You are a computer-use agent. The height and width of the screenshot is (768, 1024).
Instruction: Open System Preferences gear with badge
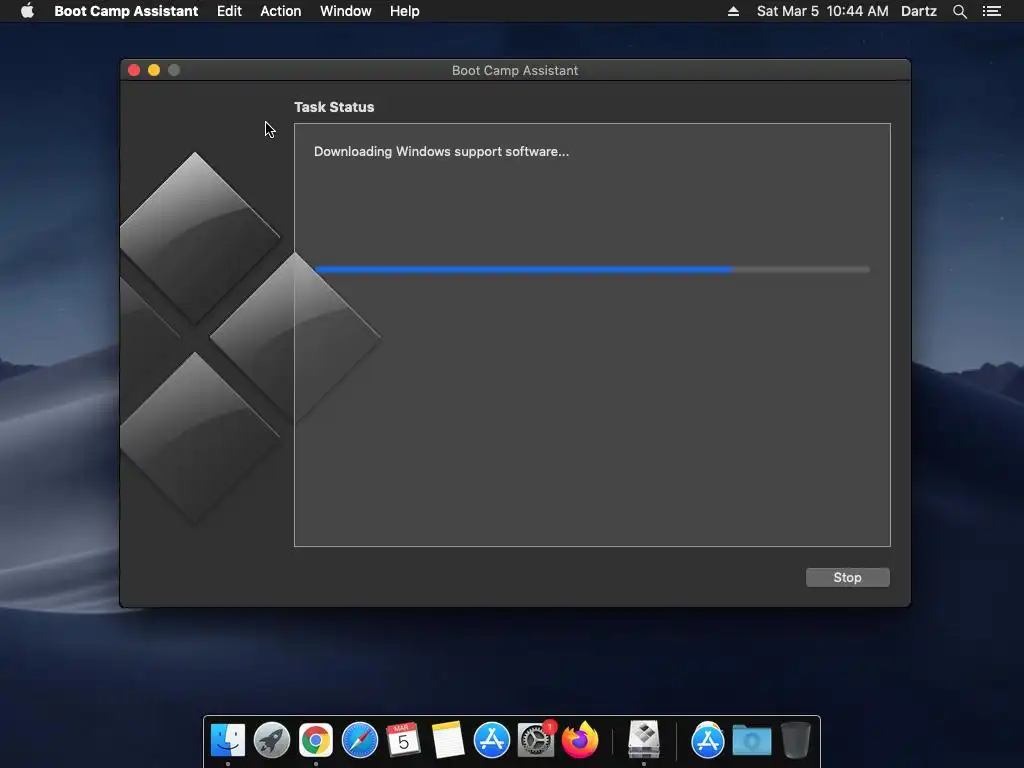click(536, 740)
